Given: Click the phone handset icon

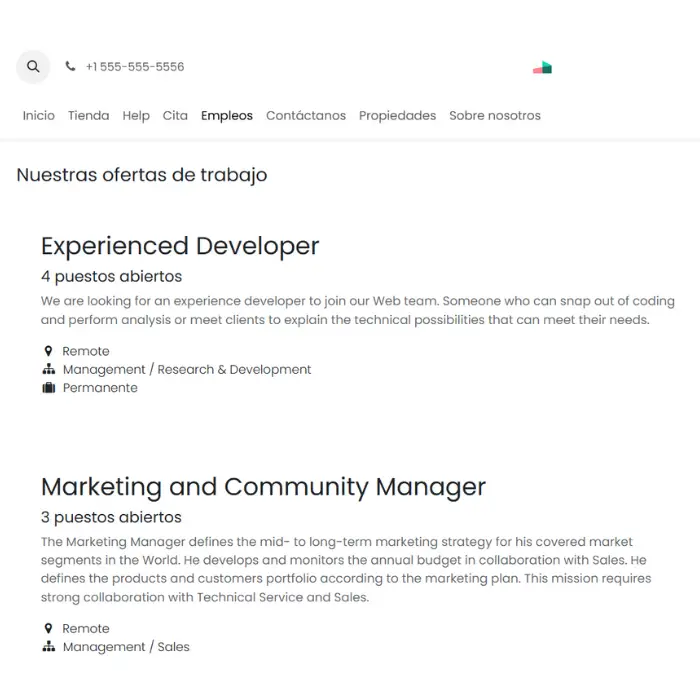Looking at the screenshot, I should [70, 67].
